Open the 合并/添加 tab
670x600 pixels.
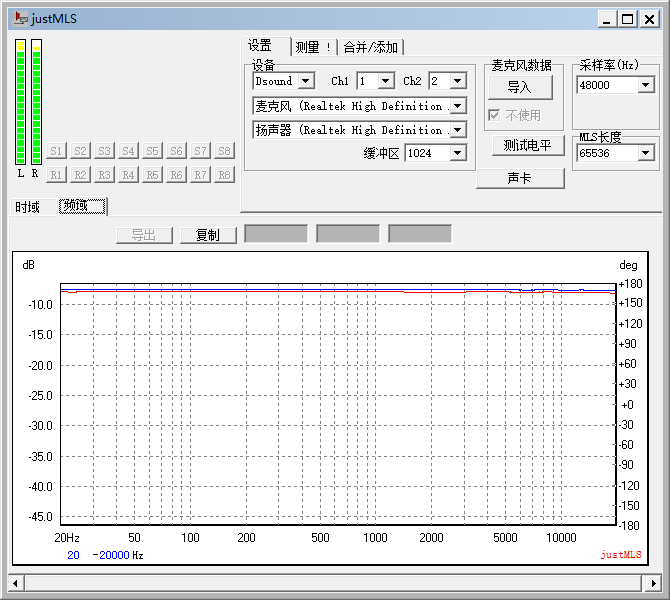pos(370,47)
